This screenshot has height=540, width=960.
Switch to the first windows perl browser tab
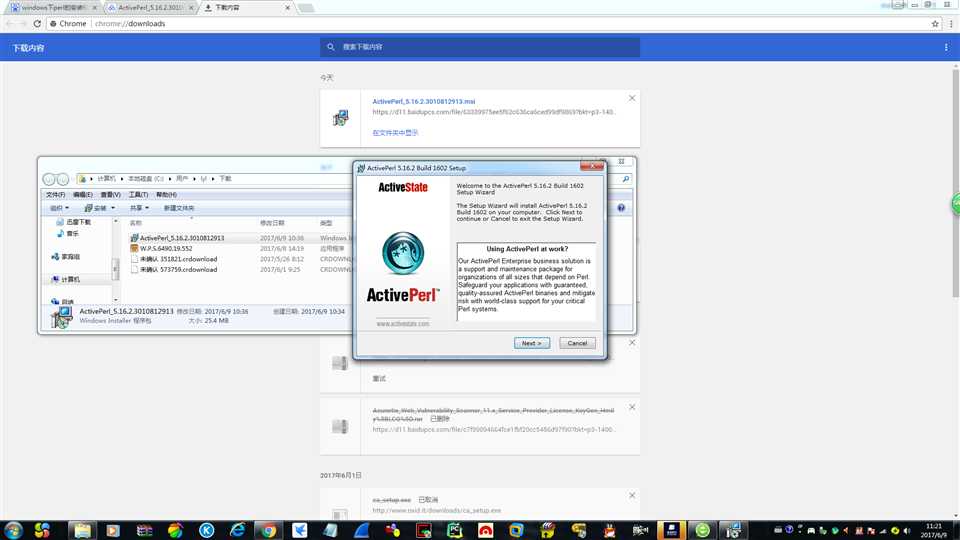tap(53, 7)
